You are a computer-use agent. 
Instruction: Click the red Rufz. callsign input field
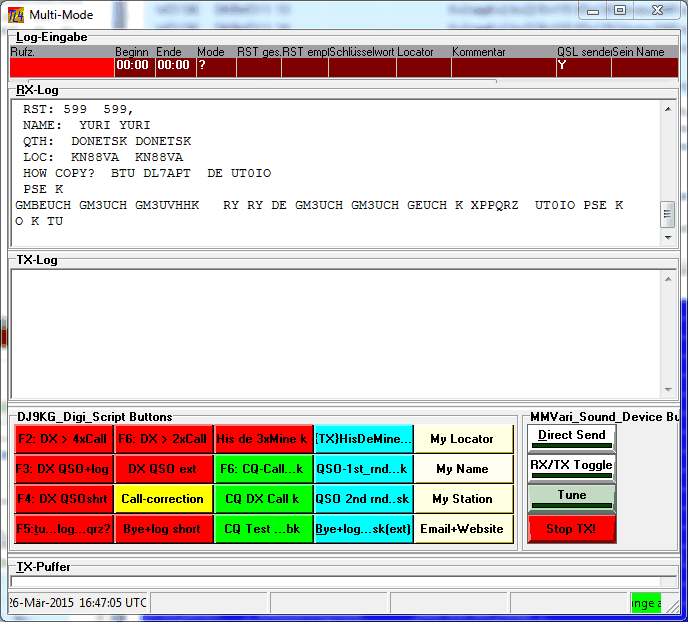pos(62,68)
